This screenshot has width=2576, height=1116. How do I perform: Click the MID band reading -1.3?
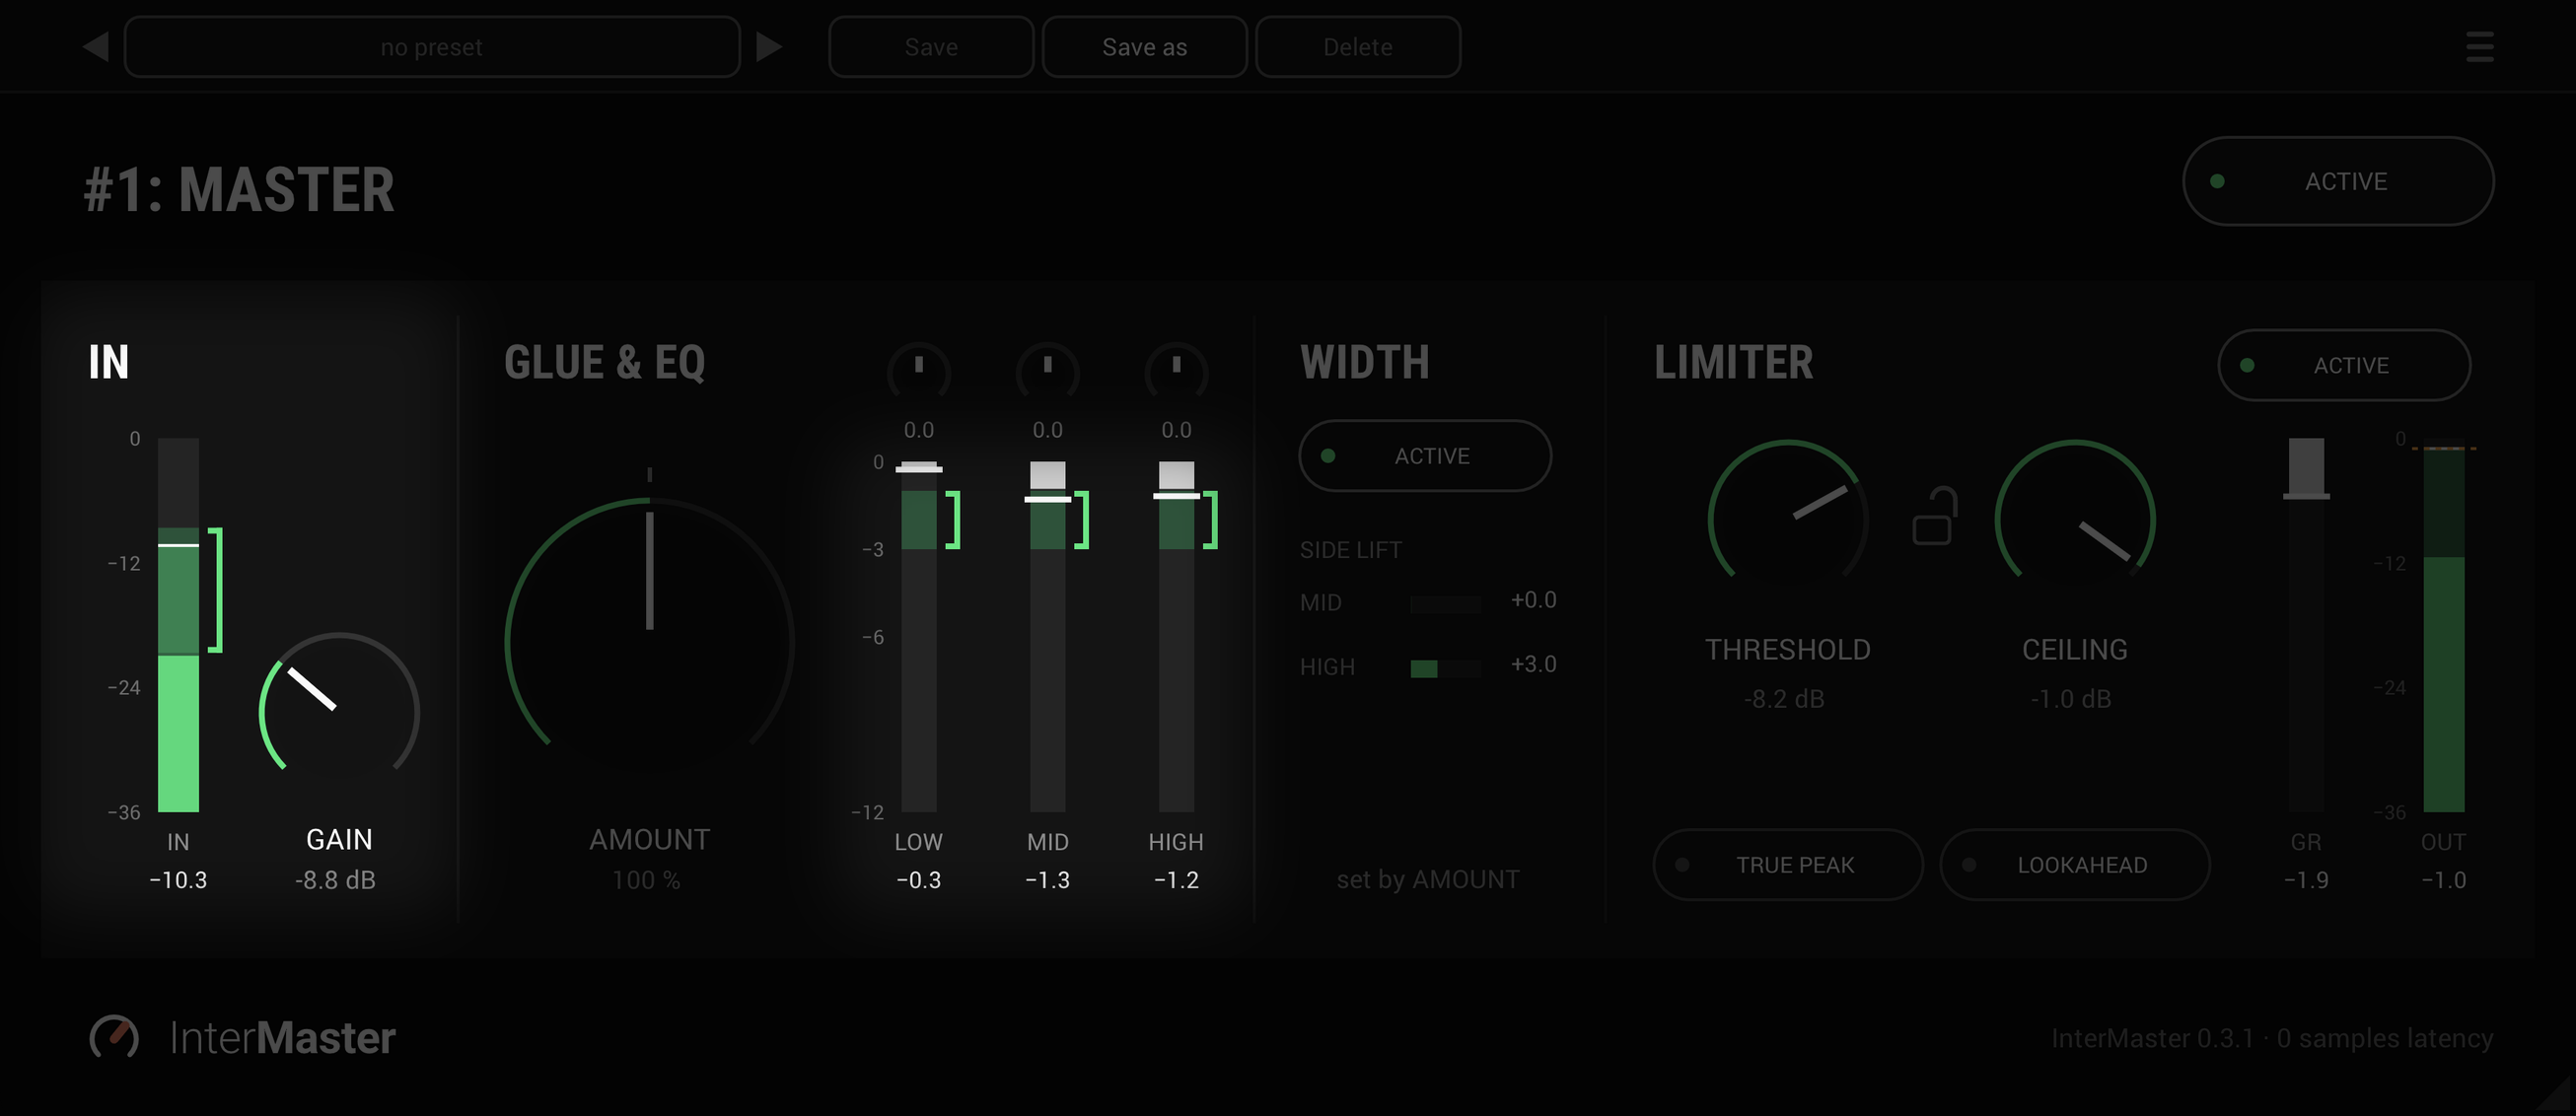1047,881
